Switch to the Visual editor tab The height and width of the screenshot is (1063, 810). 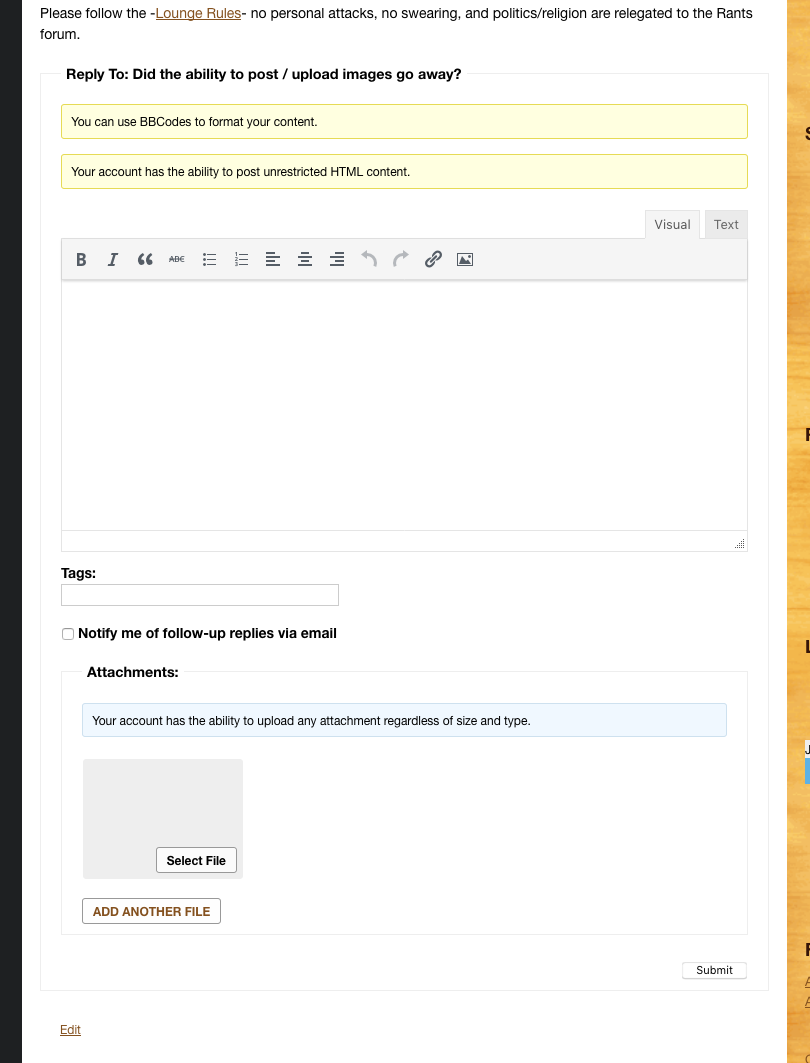pyautogui.click(x=672, y=225)
